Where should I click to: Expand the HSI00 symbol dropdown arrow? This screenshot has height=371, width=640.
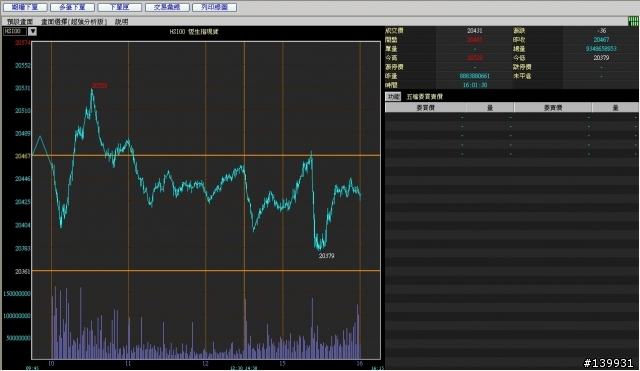click(32, 31)
